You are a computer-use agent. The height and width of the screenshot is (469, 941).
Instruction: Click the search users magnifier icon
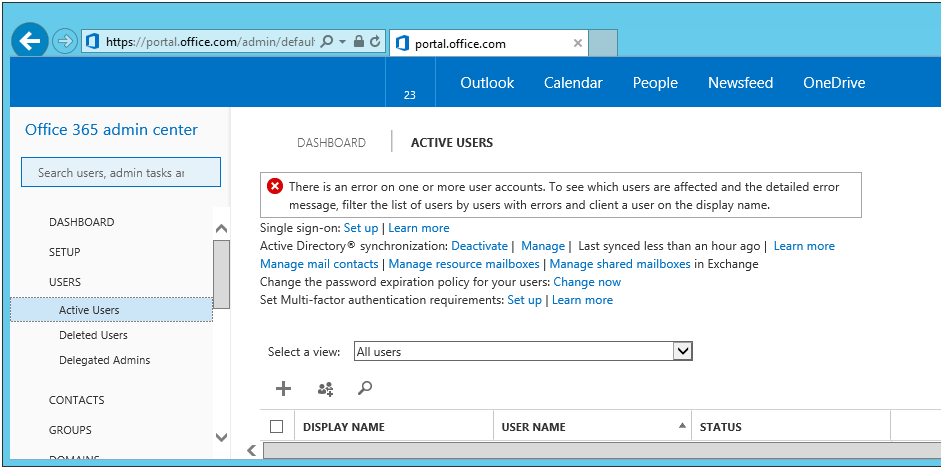pyautogui.click(x=364, y=389)
